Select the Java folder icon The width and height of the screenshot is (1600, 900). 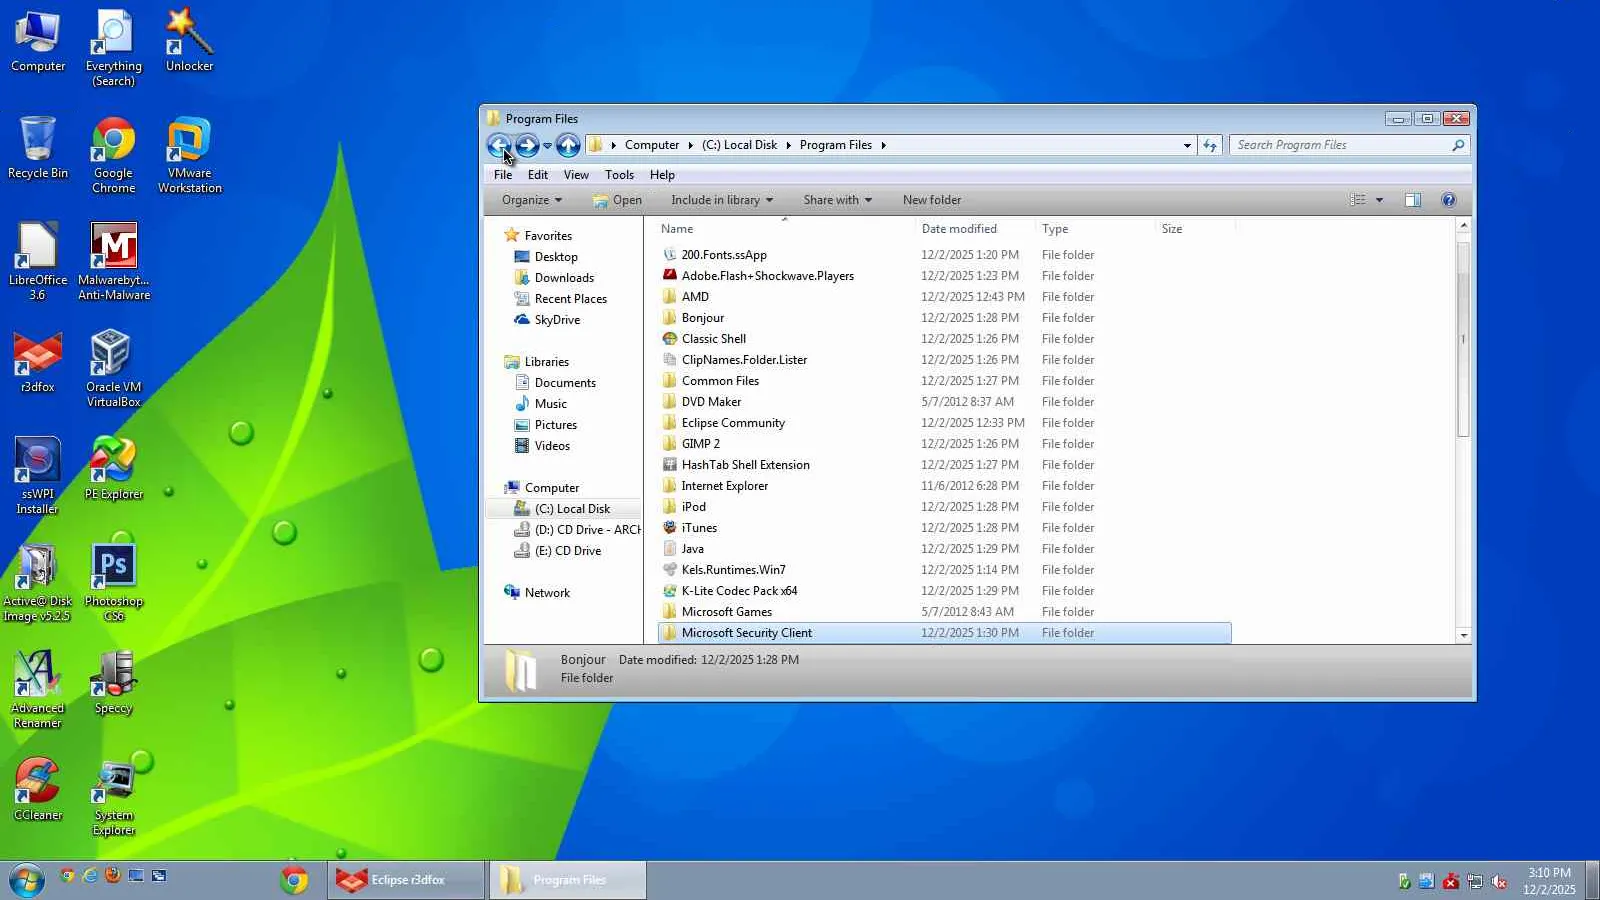(670, 549)
